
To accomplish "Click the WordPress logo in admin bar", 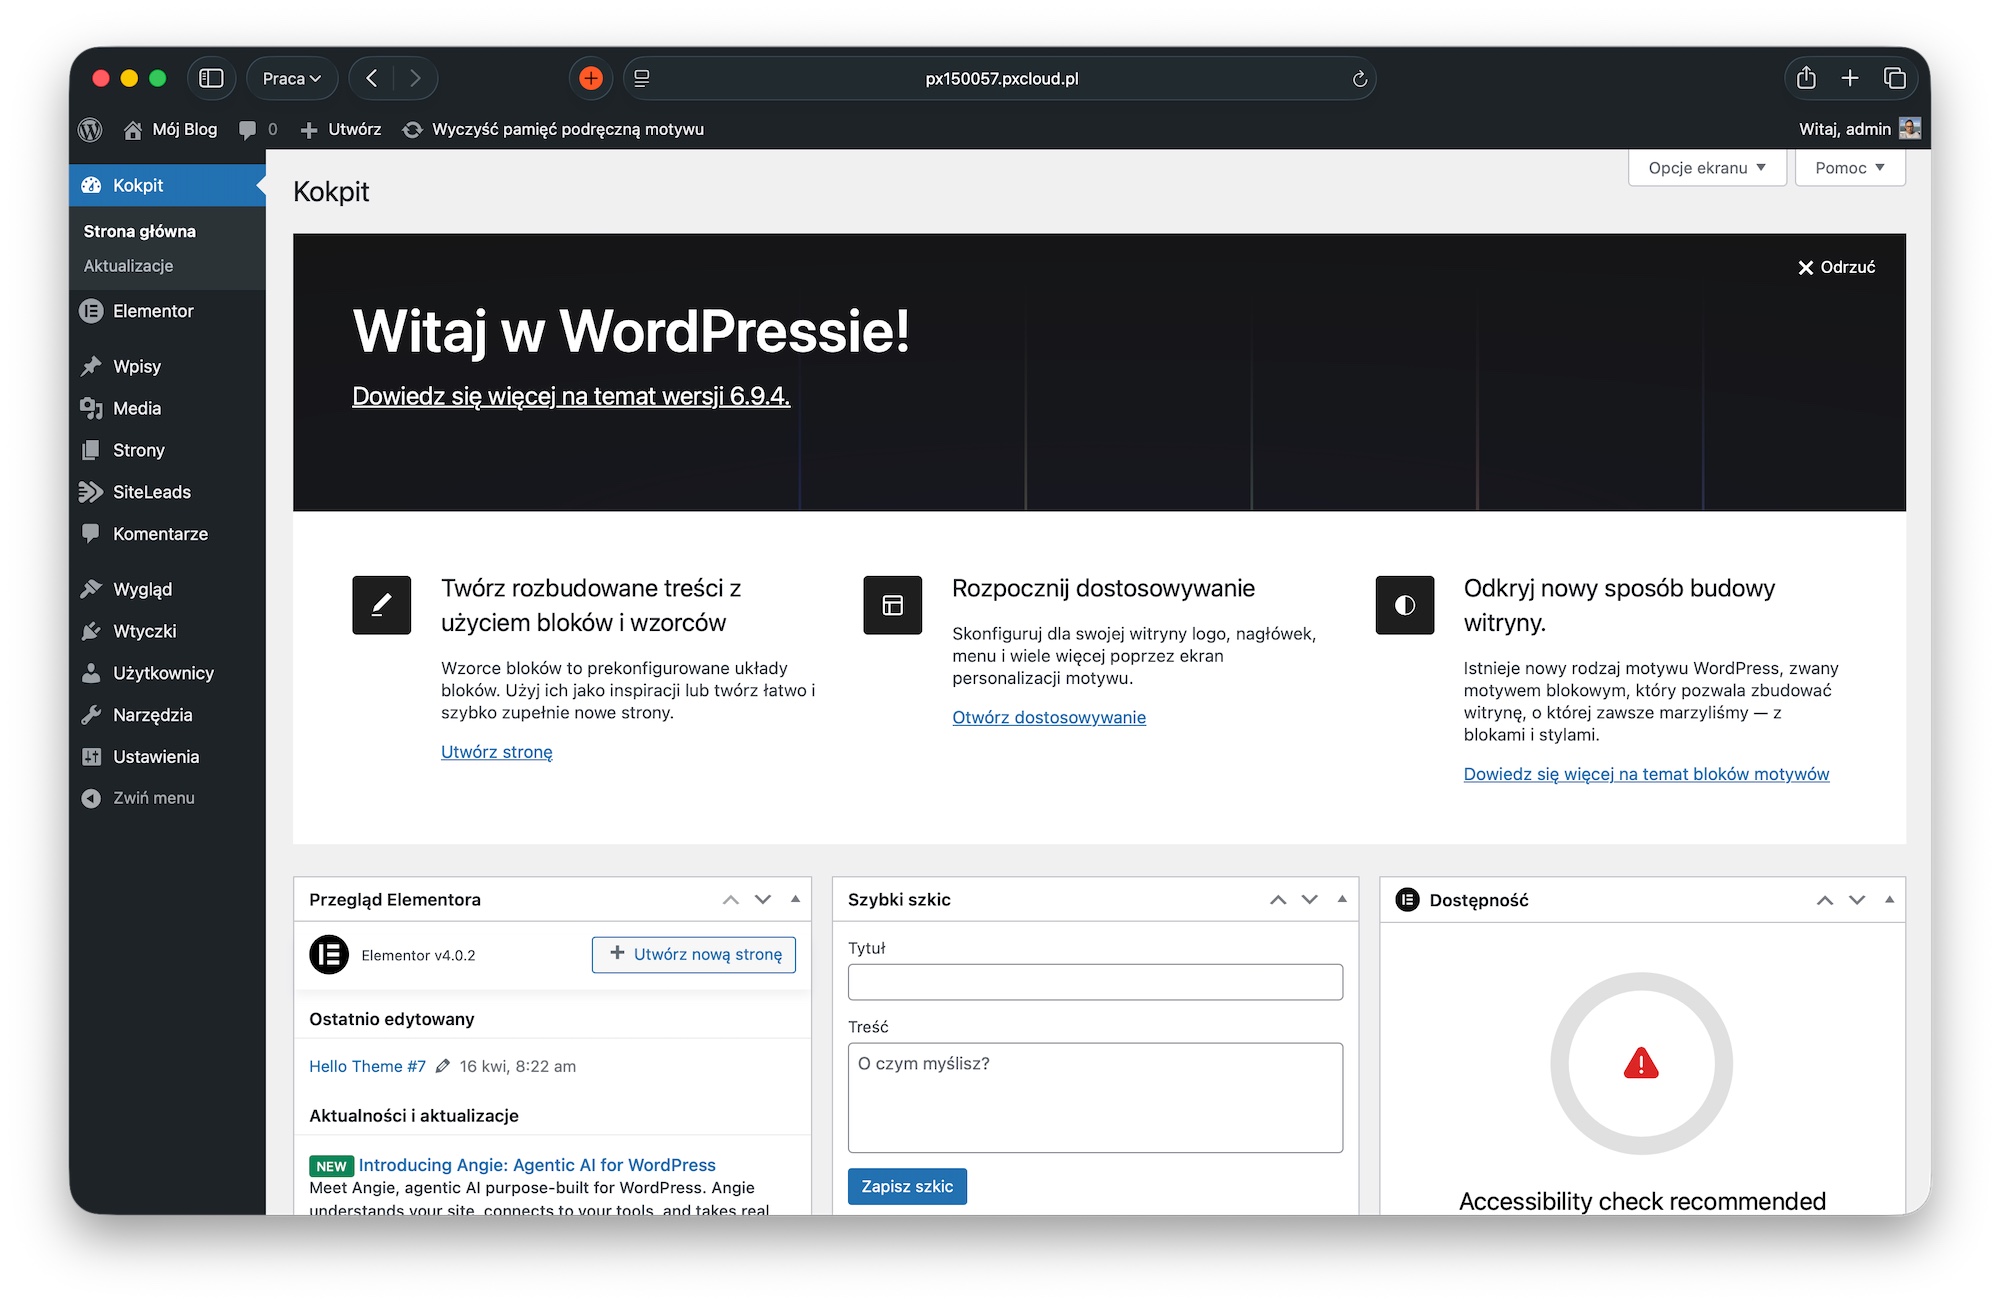I will [90, 129].
